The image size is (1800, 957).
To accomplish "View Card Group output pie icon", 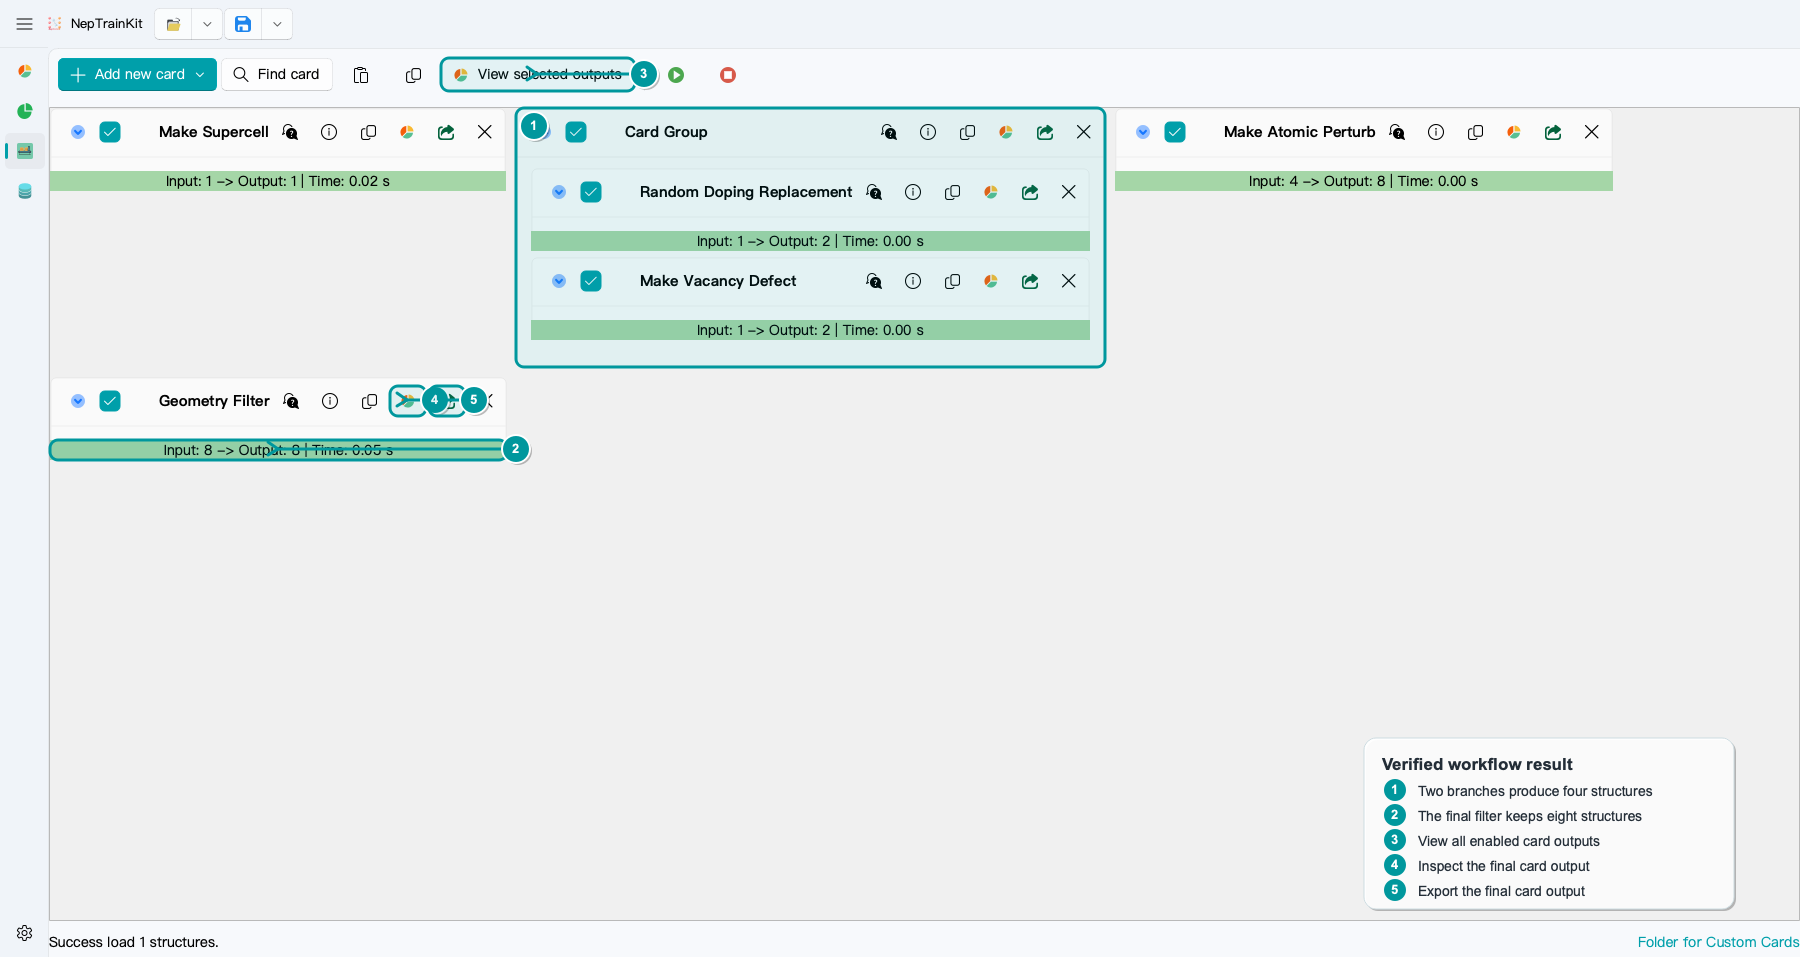I will click(x=1006, y=132).
